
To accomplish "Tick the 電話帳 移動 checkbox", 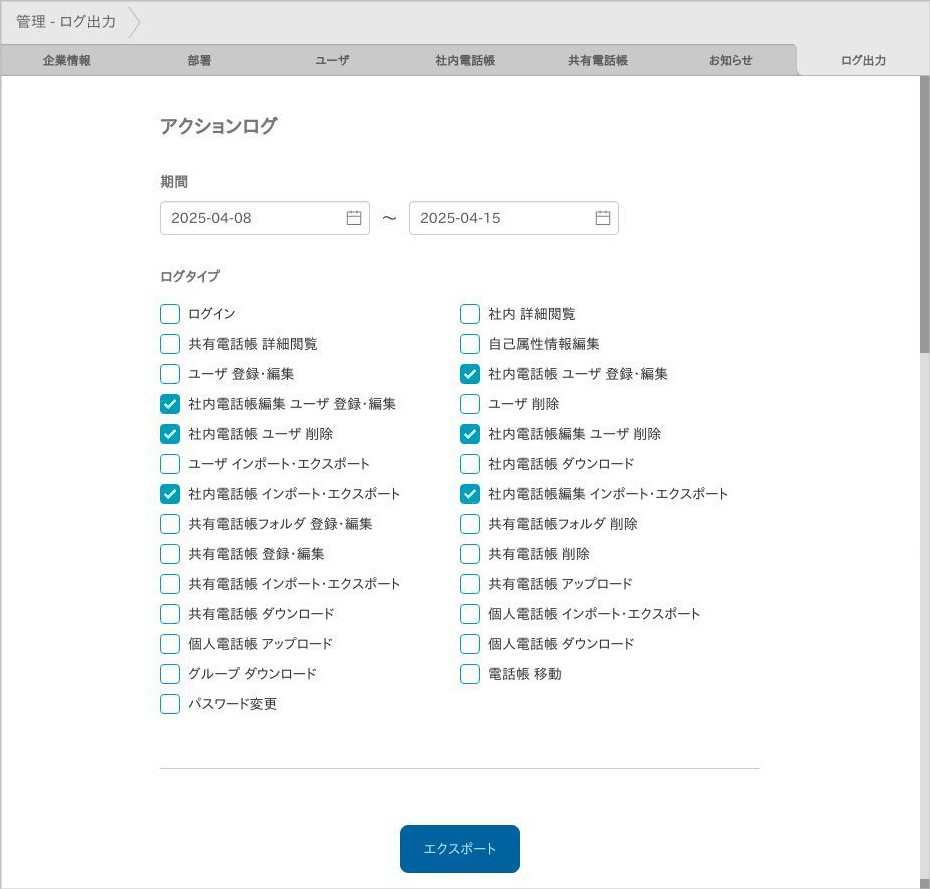I will point(470,674).
